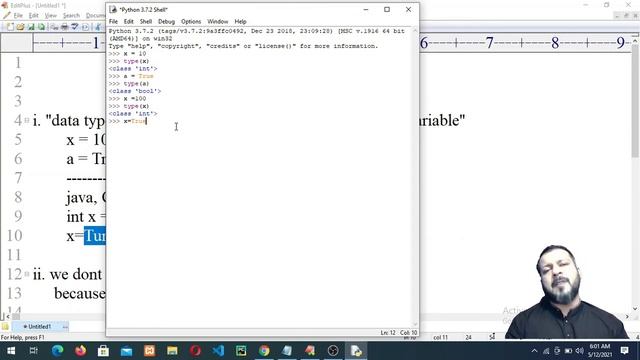
Task: Open the Help menu in IDLE
Action: 240,21
